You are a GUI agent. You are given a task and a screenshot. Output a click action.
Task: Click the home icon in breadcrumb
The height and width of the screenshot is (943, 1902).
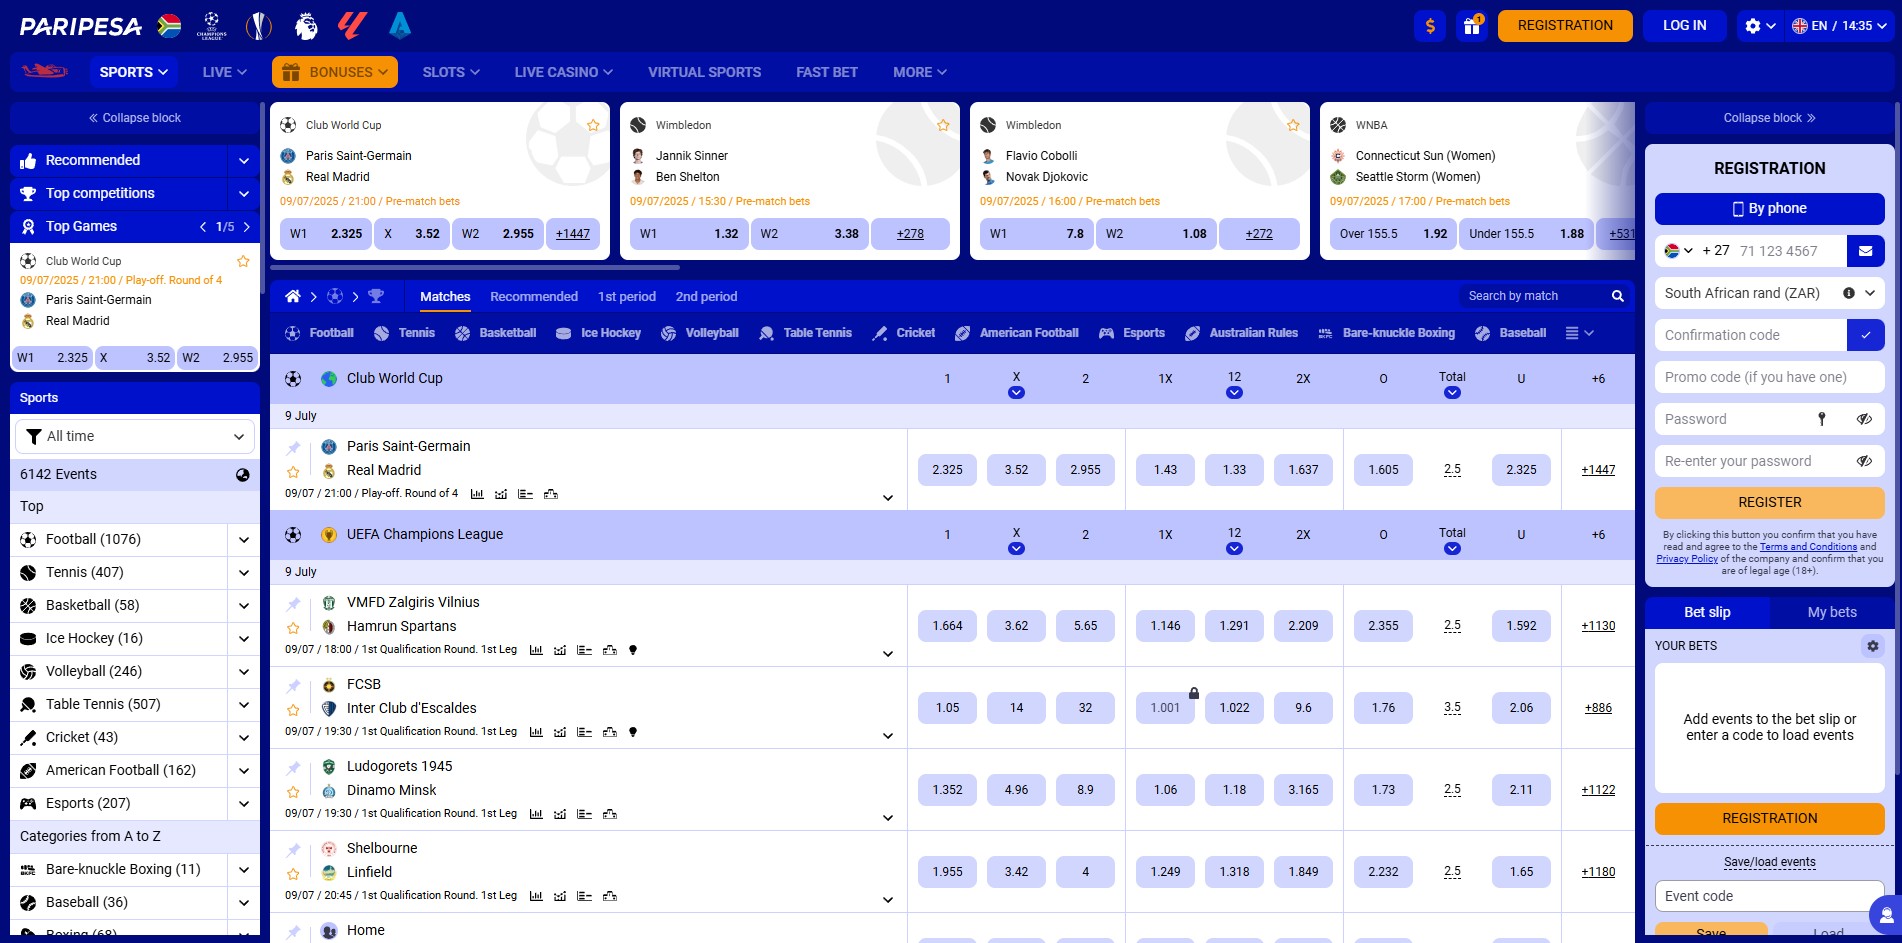click(x=292, y=296)
